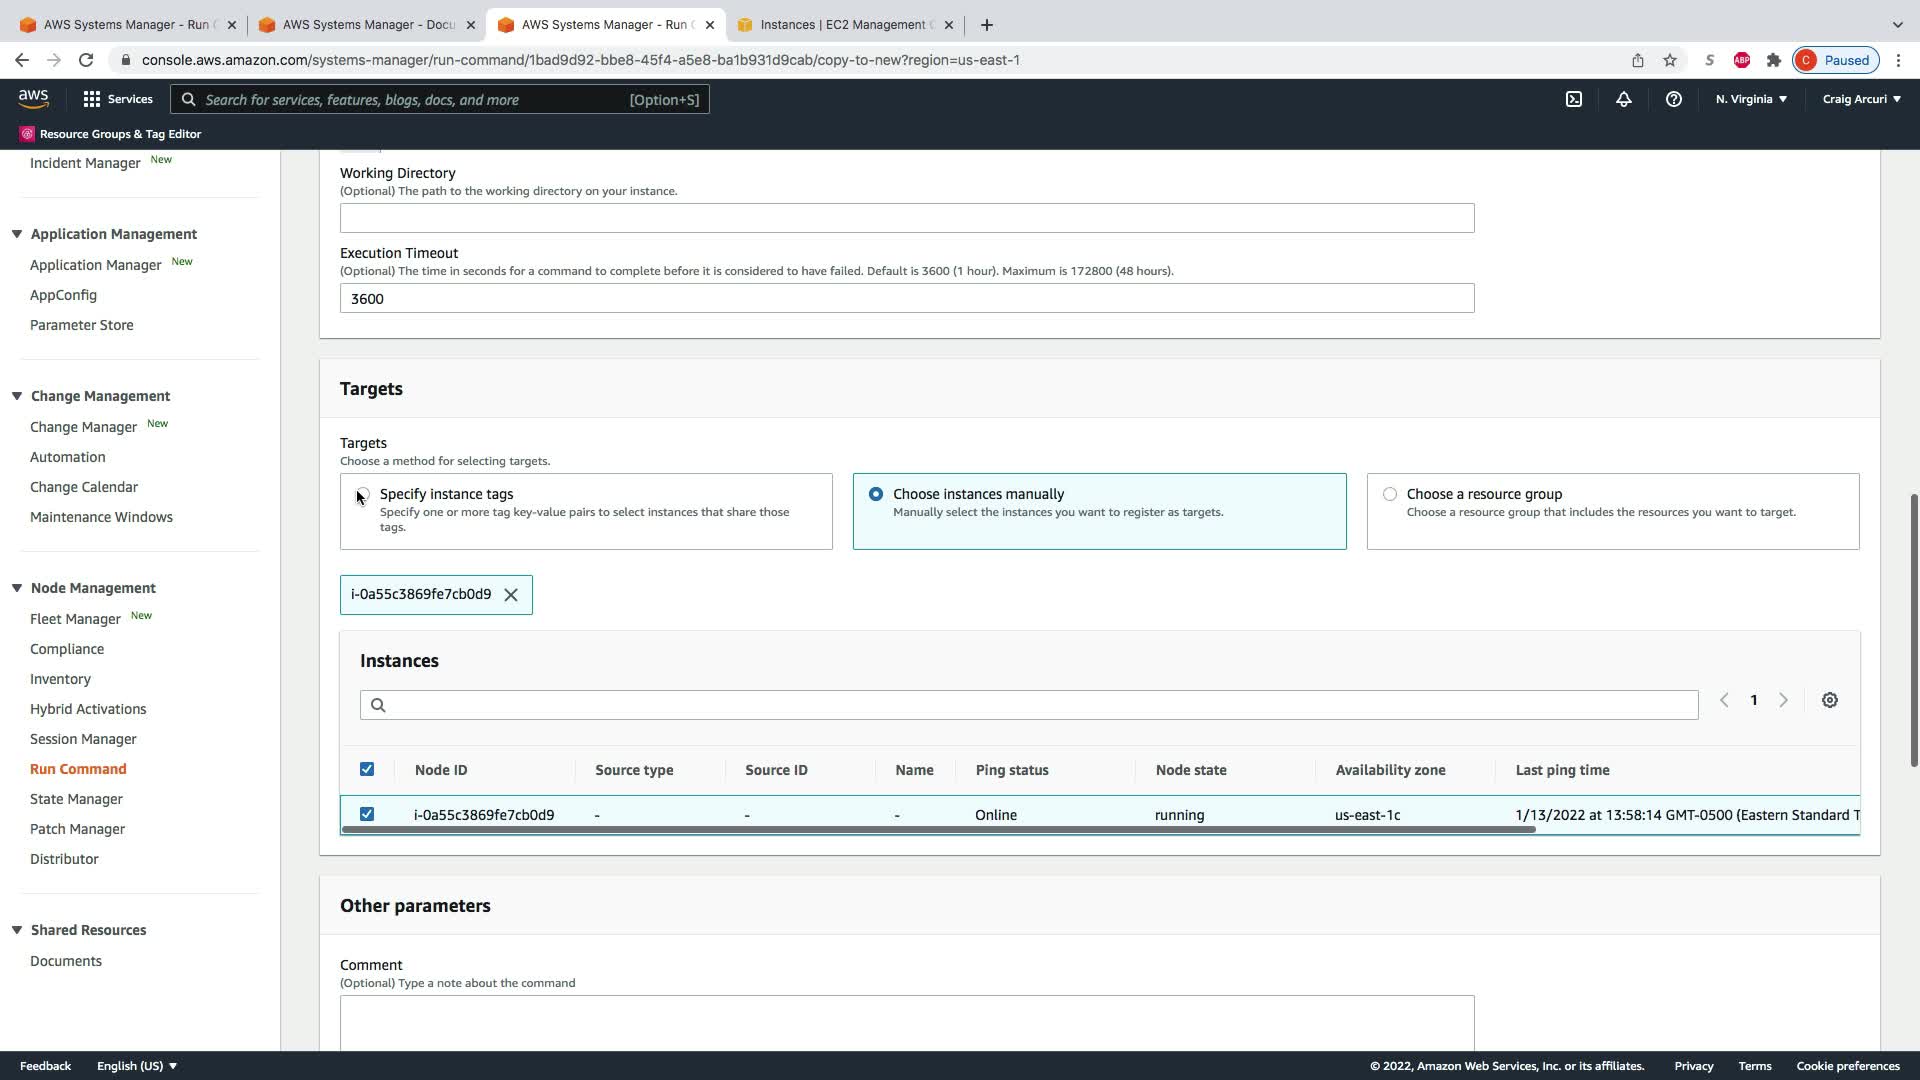Click the horizontal scrollbar under instances table
1920x1080 pixels.
[x=938, y=830]
